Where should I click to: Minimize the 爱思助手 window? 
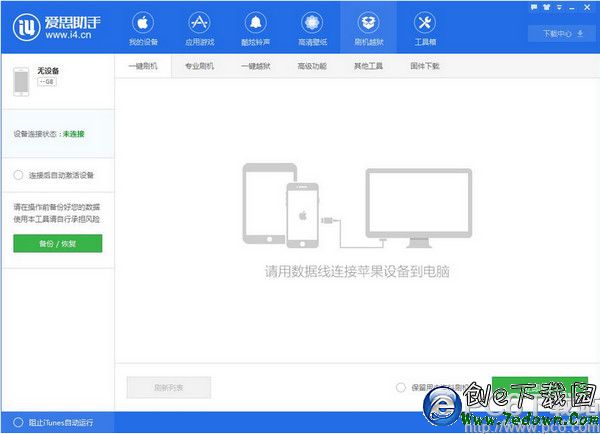coord(572,8)
